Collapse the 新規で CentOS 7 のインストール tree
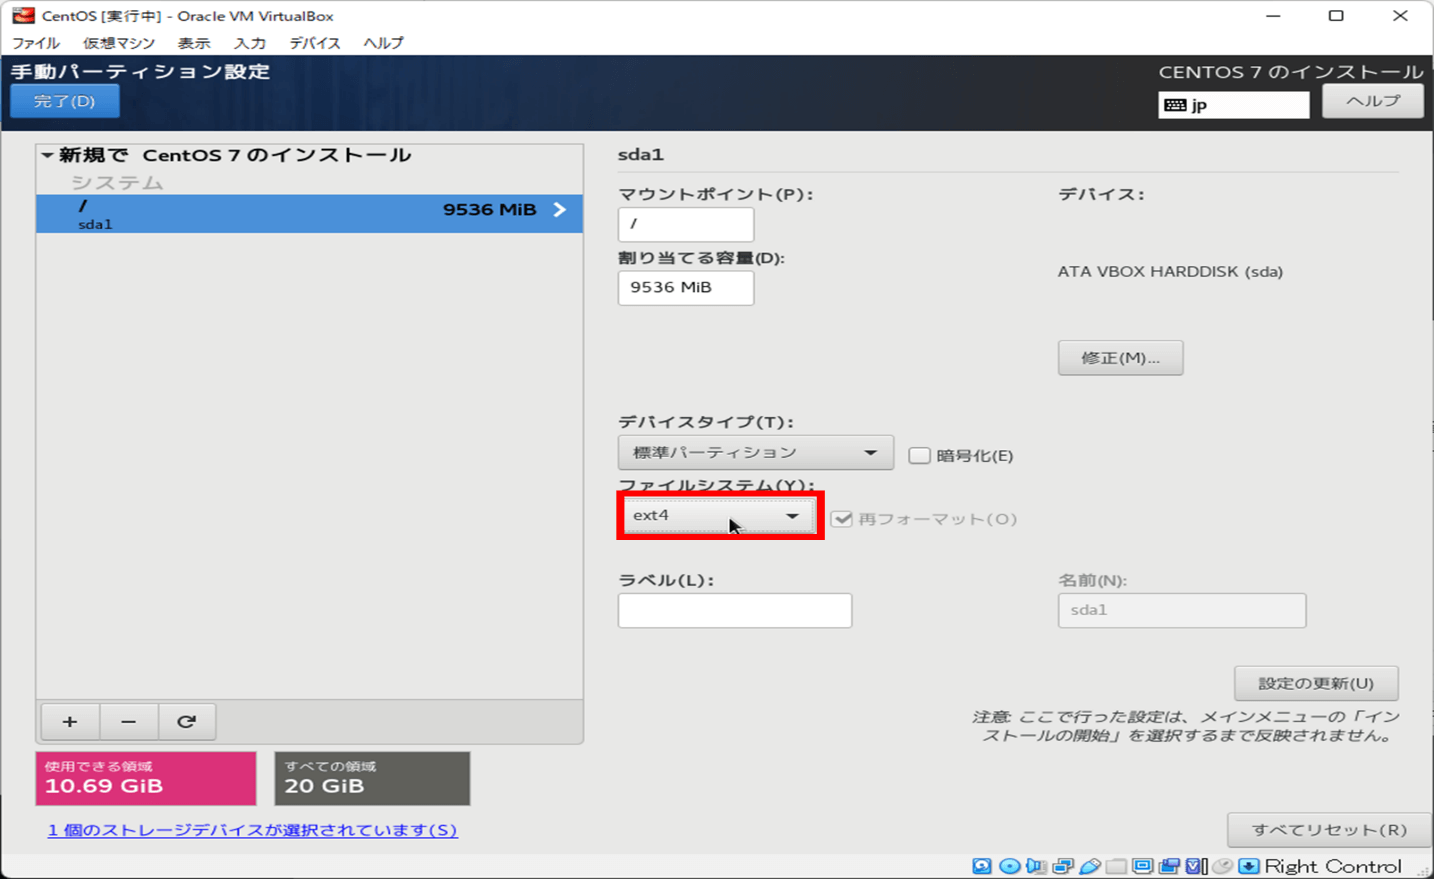This screenshot has width=1434, height=879. pyautogui.click(x=47, y=155)
